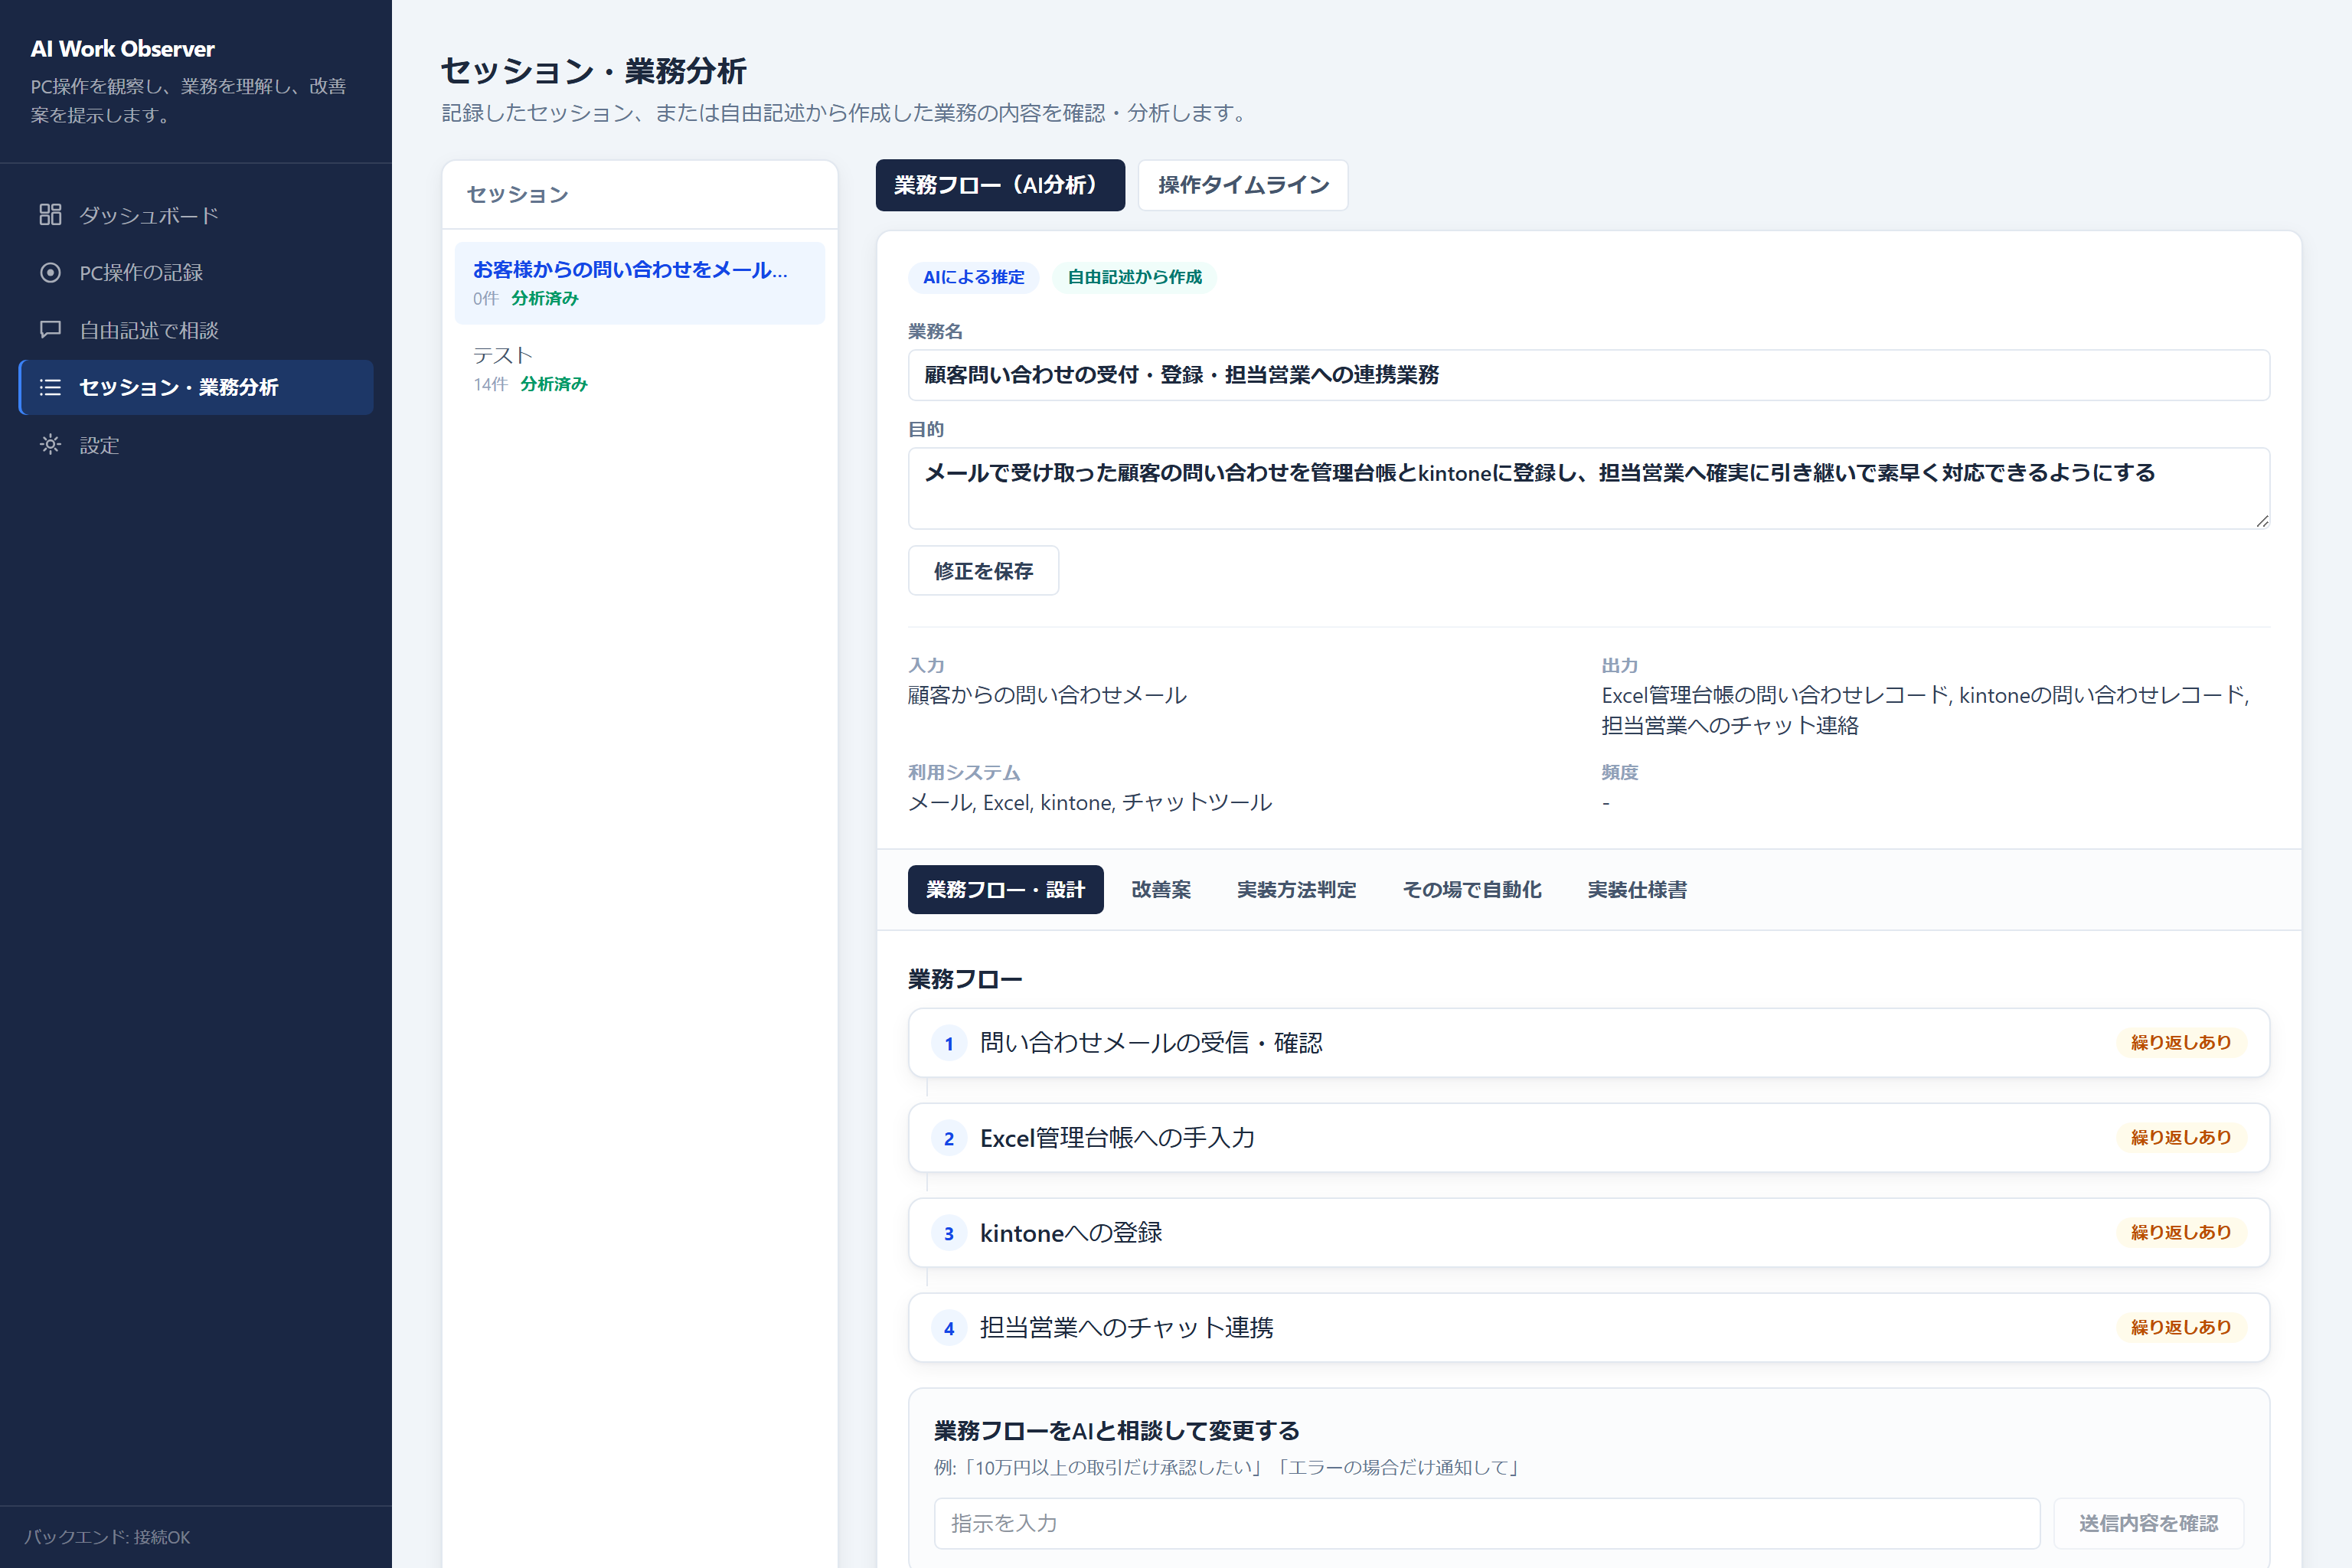The width and height of the screenshot is (2352, 1568).
Task: Click the AIによる推定 badge
Action: (x=973, y=277)
